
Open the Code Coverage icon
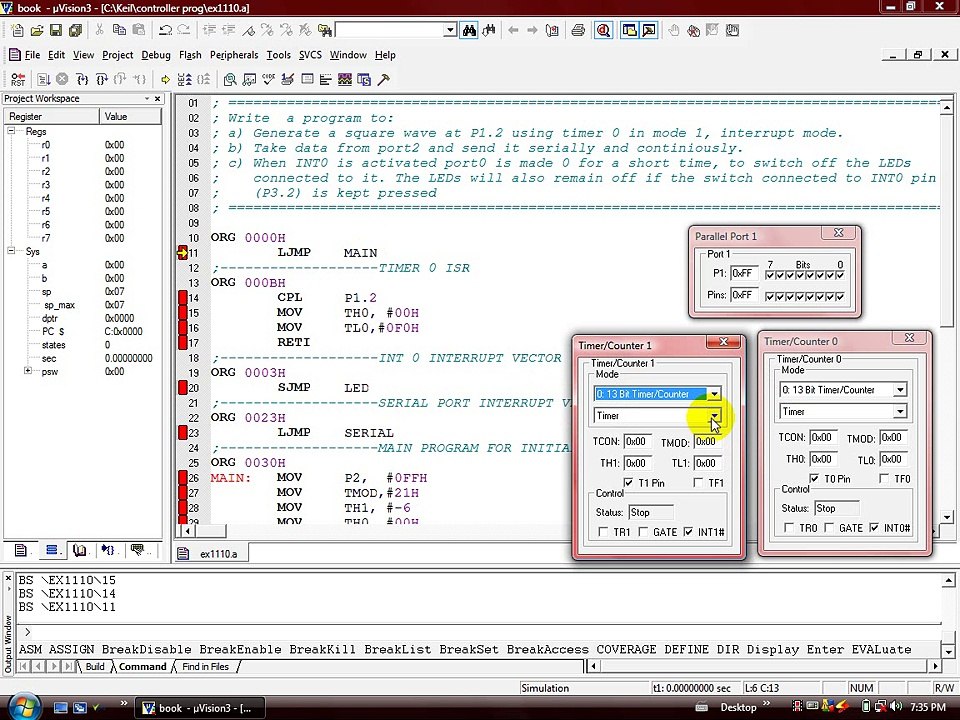(x=268, y=79)
